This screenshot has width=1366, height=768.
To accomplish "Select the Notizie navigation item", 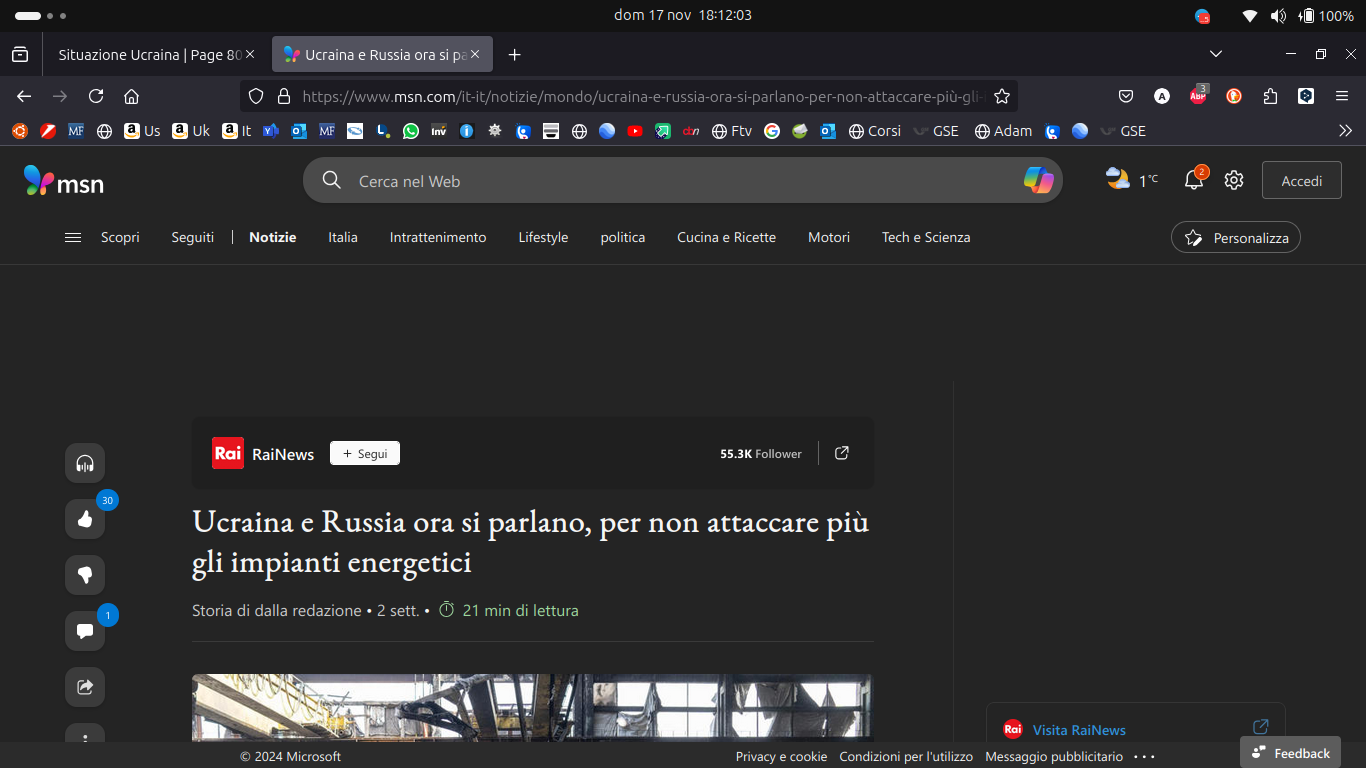I will click(273, 237).
